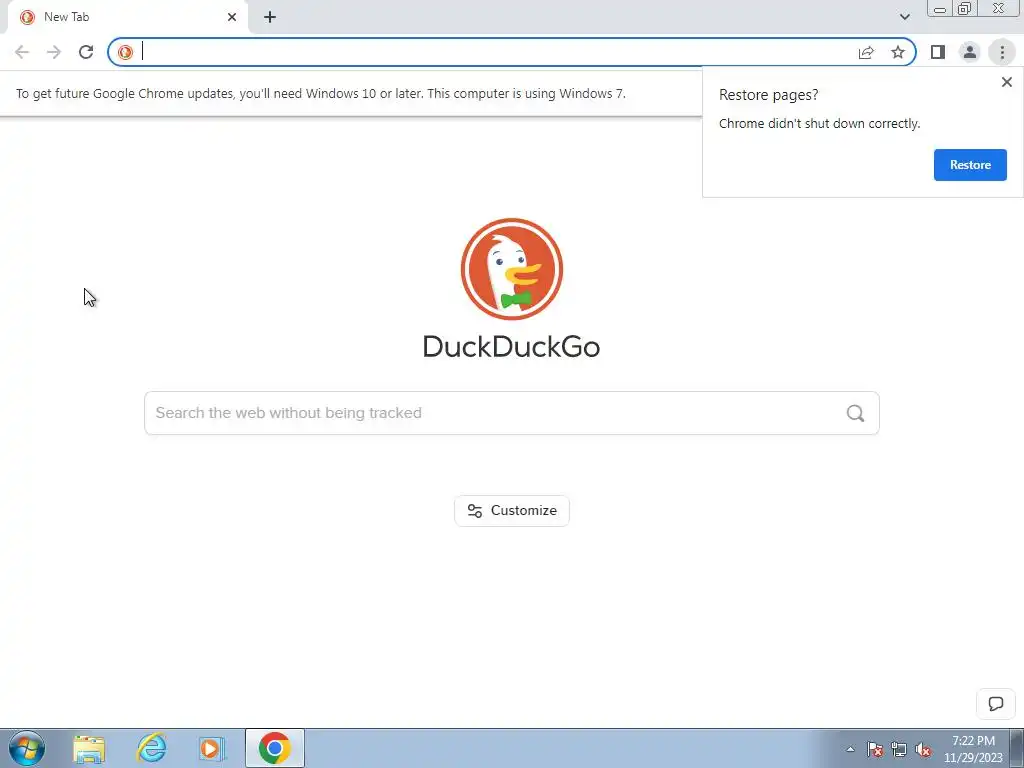Viewport: 1024px width, 768px height.
Task: Dismiss the Restore pages popup
Action: click(1006, 82)
